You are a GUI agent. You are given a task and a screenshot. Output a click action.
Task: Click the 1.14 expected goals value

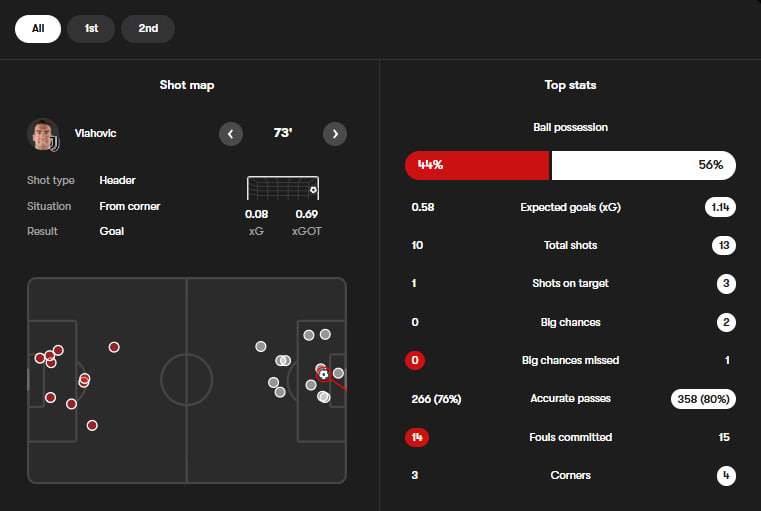pyautogui.click(x=720, y=207)
